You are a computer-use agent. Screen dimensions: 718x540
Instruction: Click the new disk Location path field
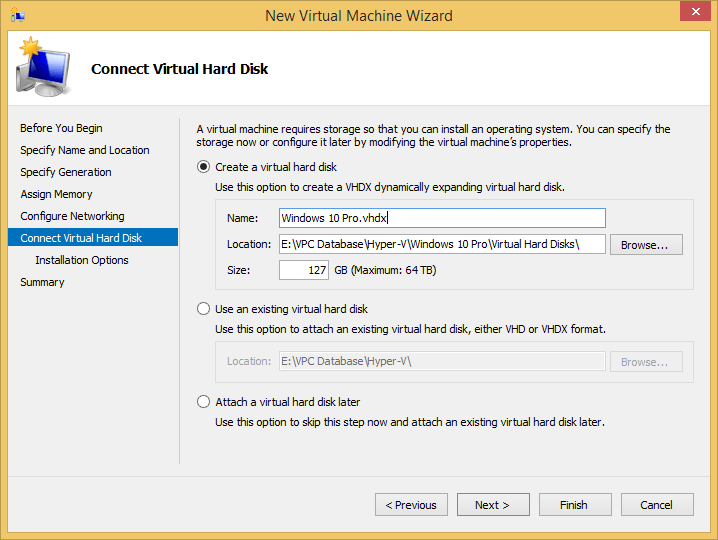[441, 244]
